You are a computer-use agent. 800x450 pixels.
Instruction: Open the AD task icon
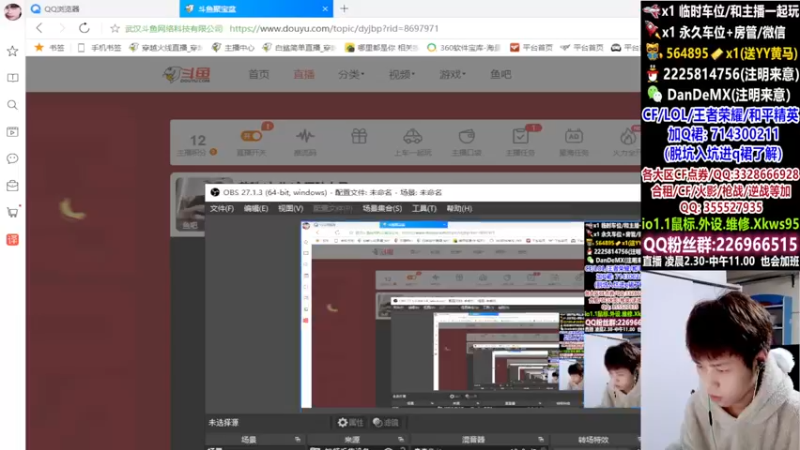tap(573, 136)
